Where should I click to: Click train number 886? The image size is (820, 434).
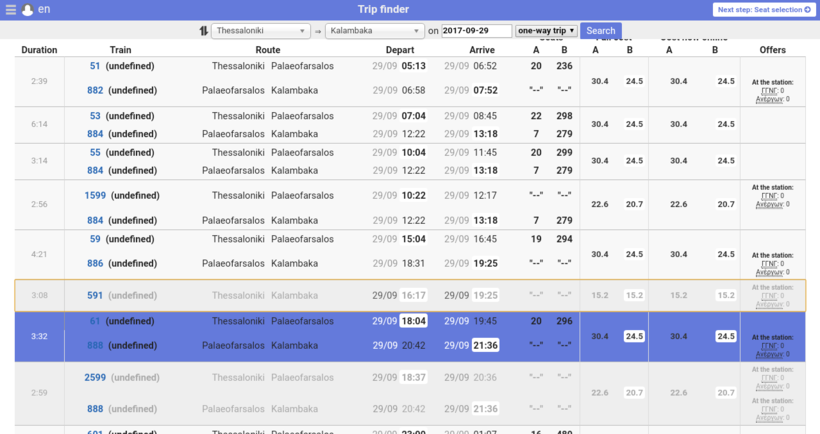point(95,264)
